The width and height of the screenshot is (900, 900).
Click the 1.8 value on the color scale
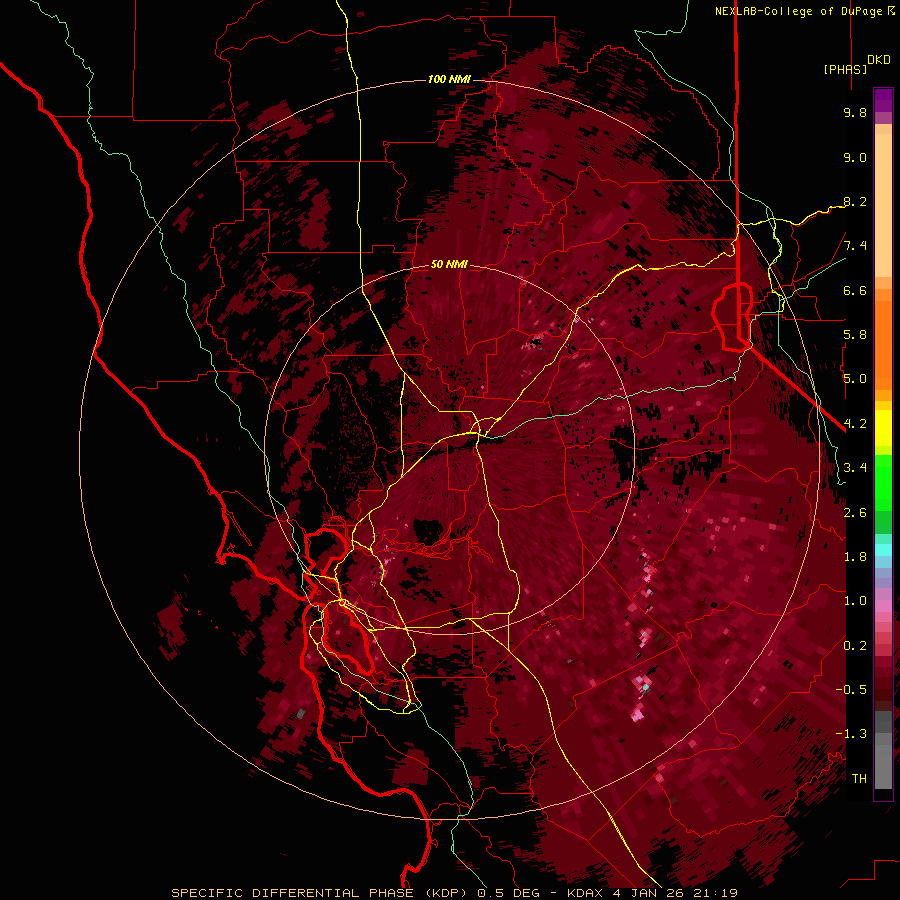pos(855,557)
